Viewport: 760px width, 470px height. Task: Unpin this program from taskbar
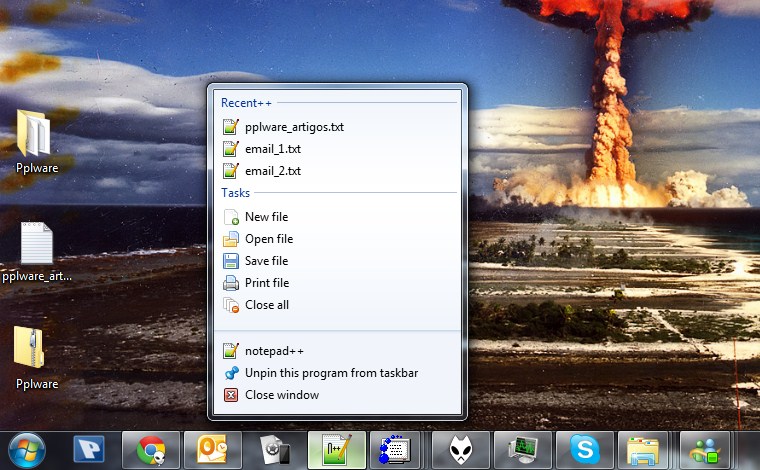pyautogui.click(x=337, y=373)
